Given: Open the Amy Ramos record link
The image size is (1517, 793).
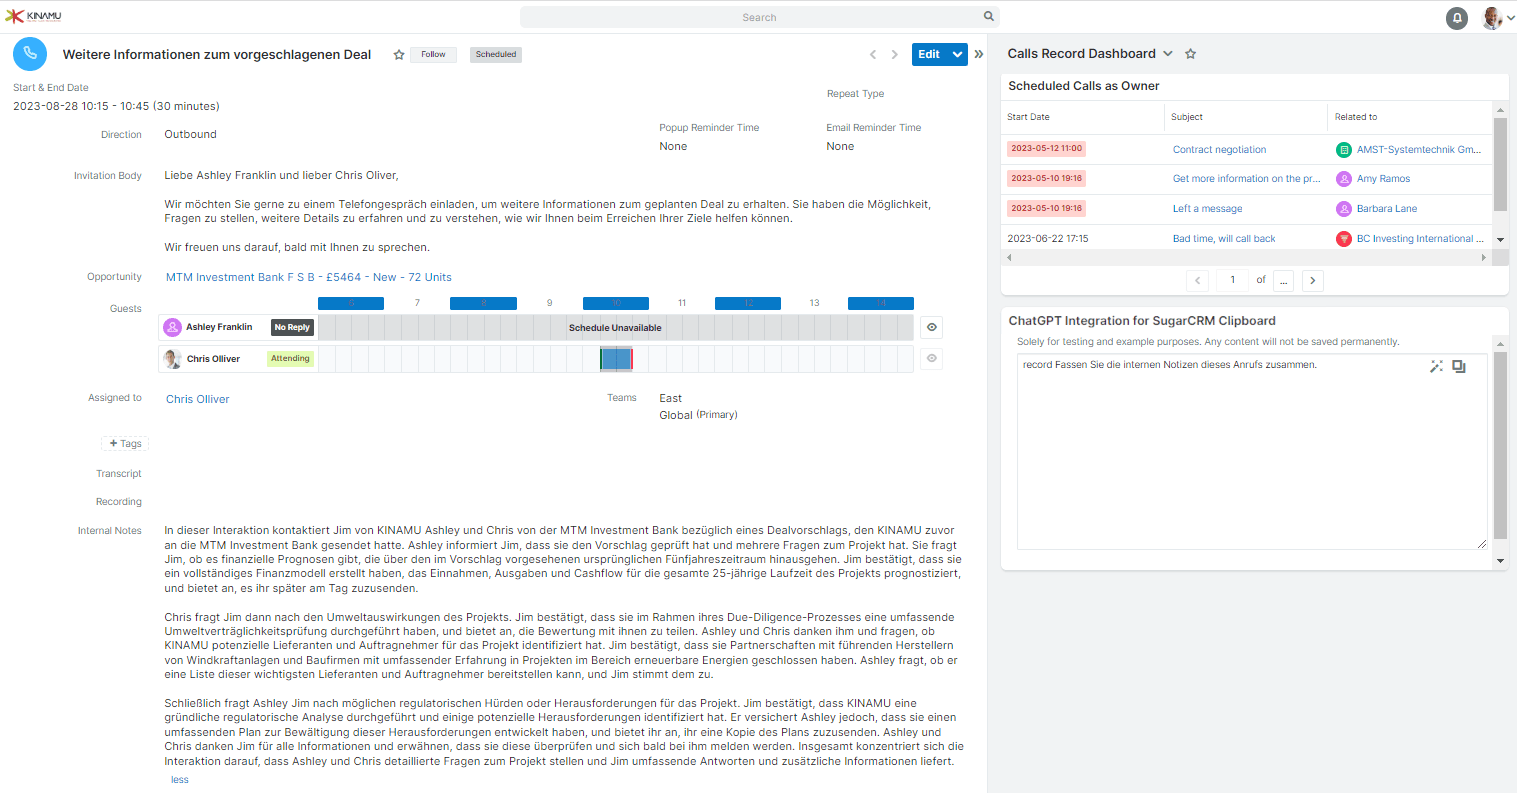Looking at the screenshot, I should 1383,179.
